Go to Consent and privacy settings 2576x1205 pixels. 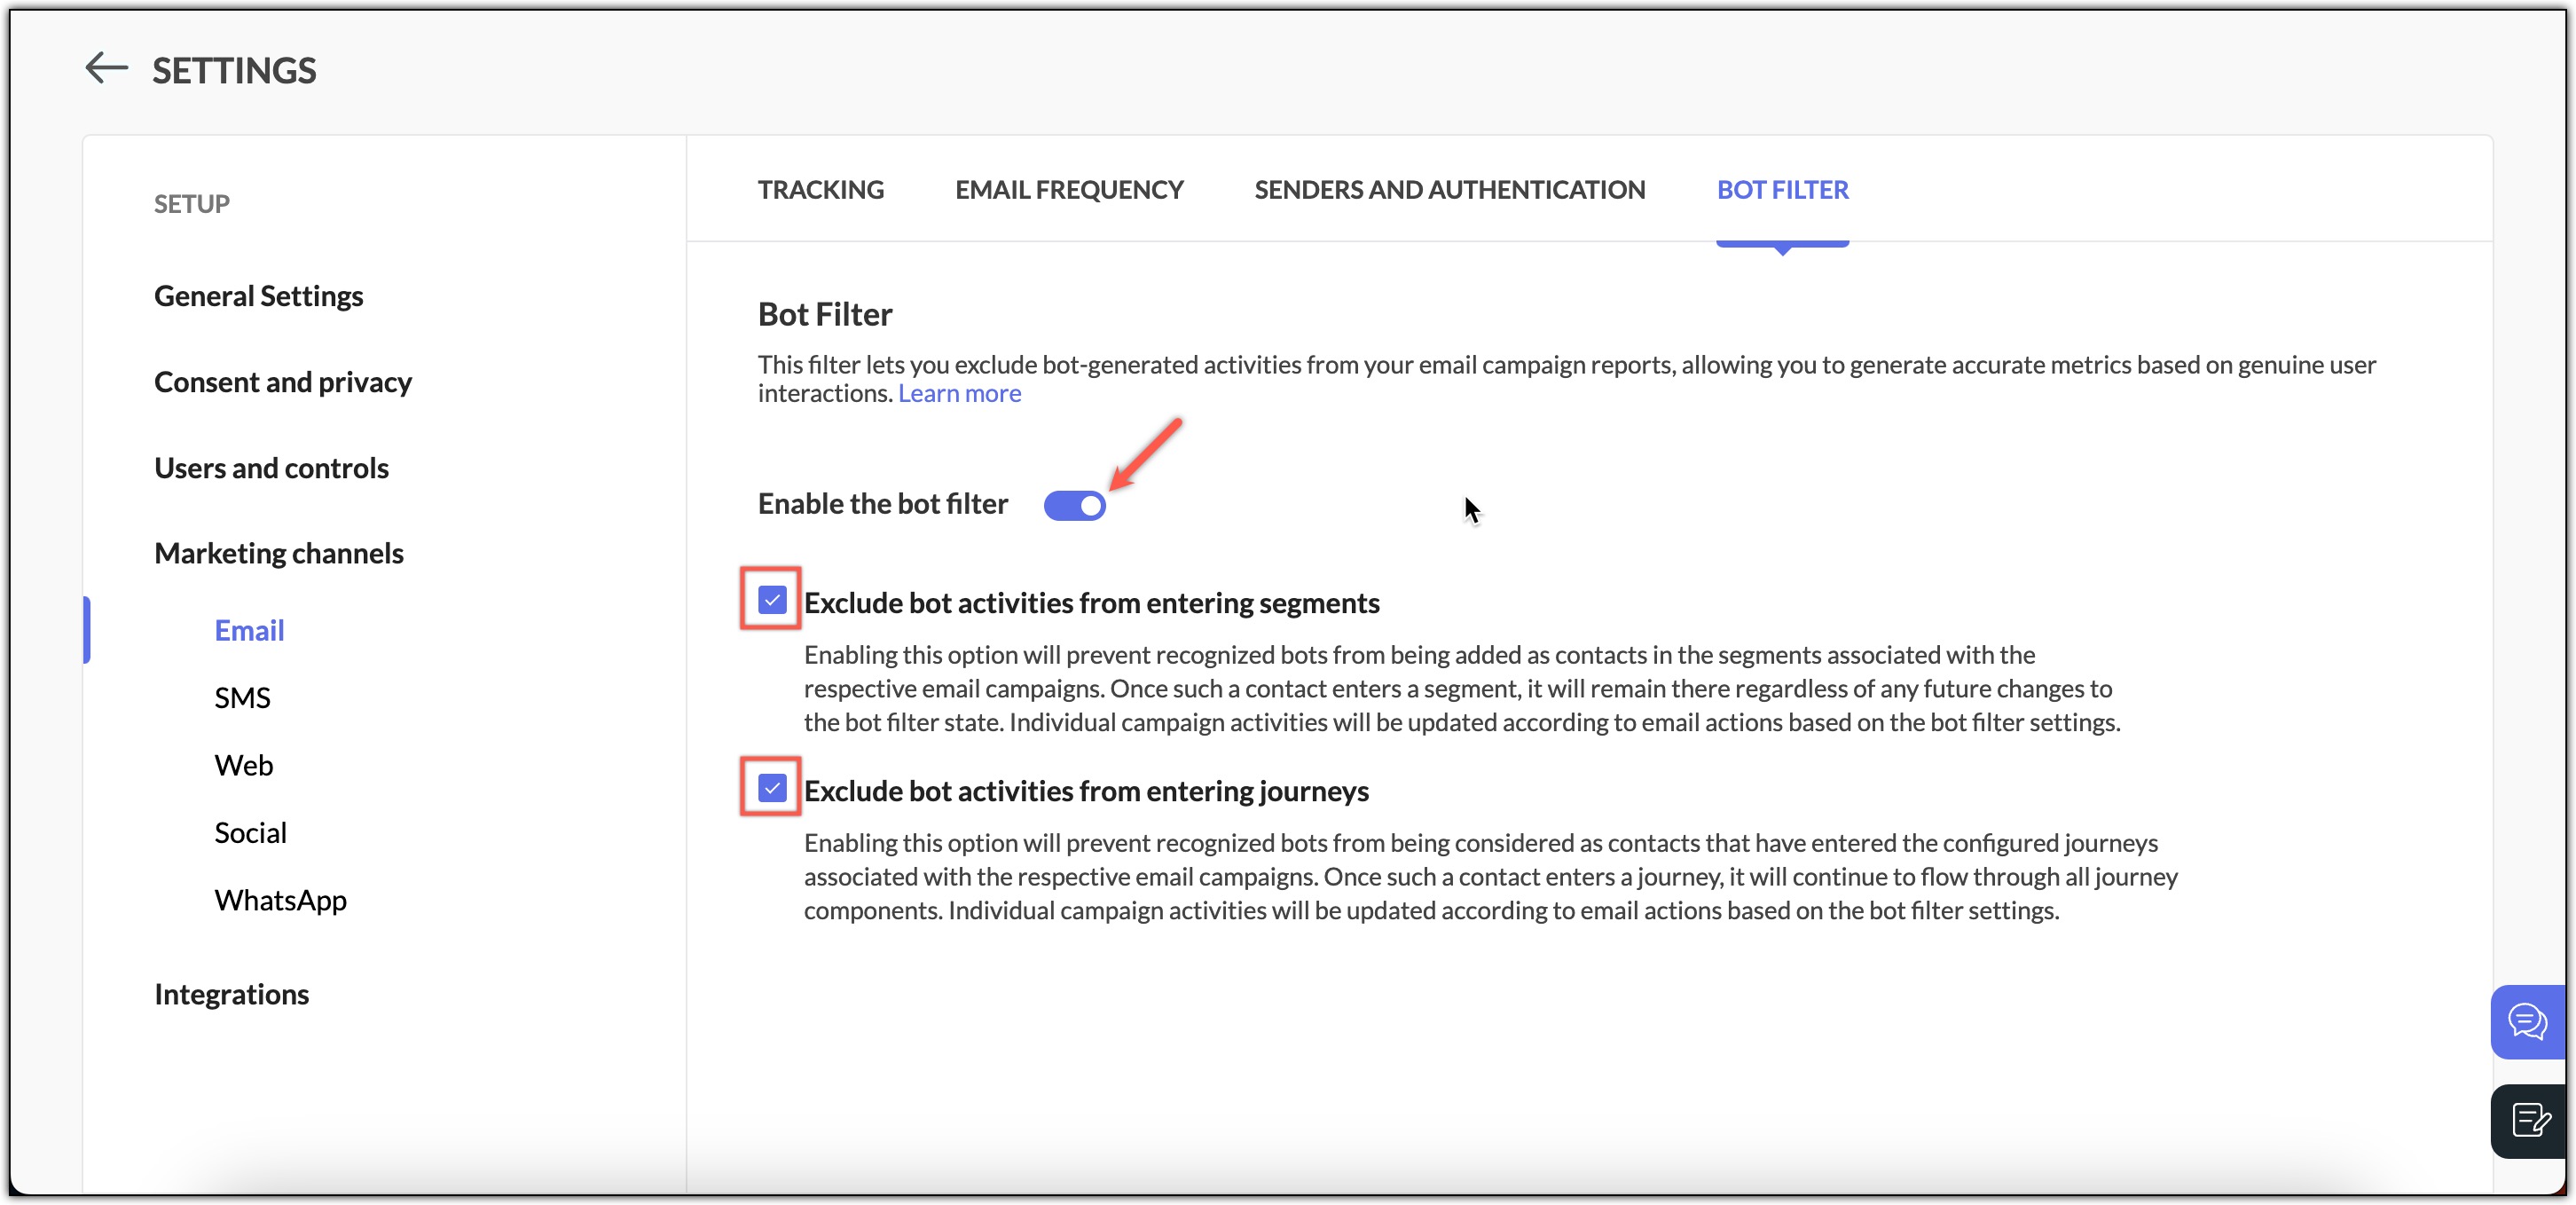pyautogui.click(x=283, y=382)
